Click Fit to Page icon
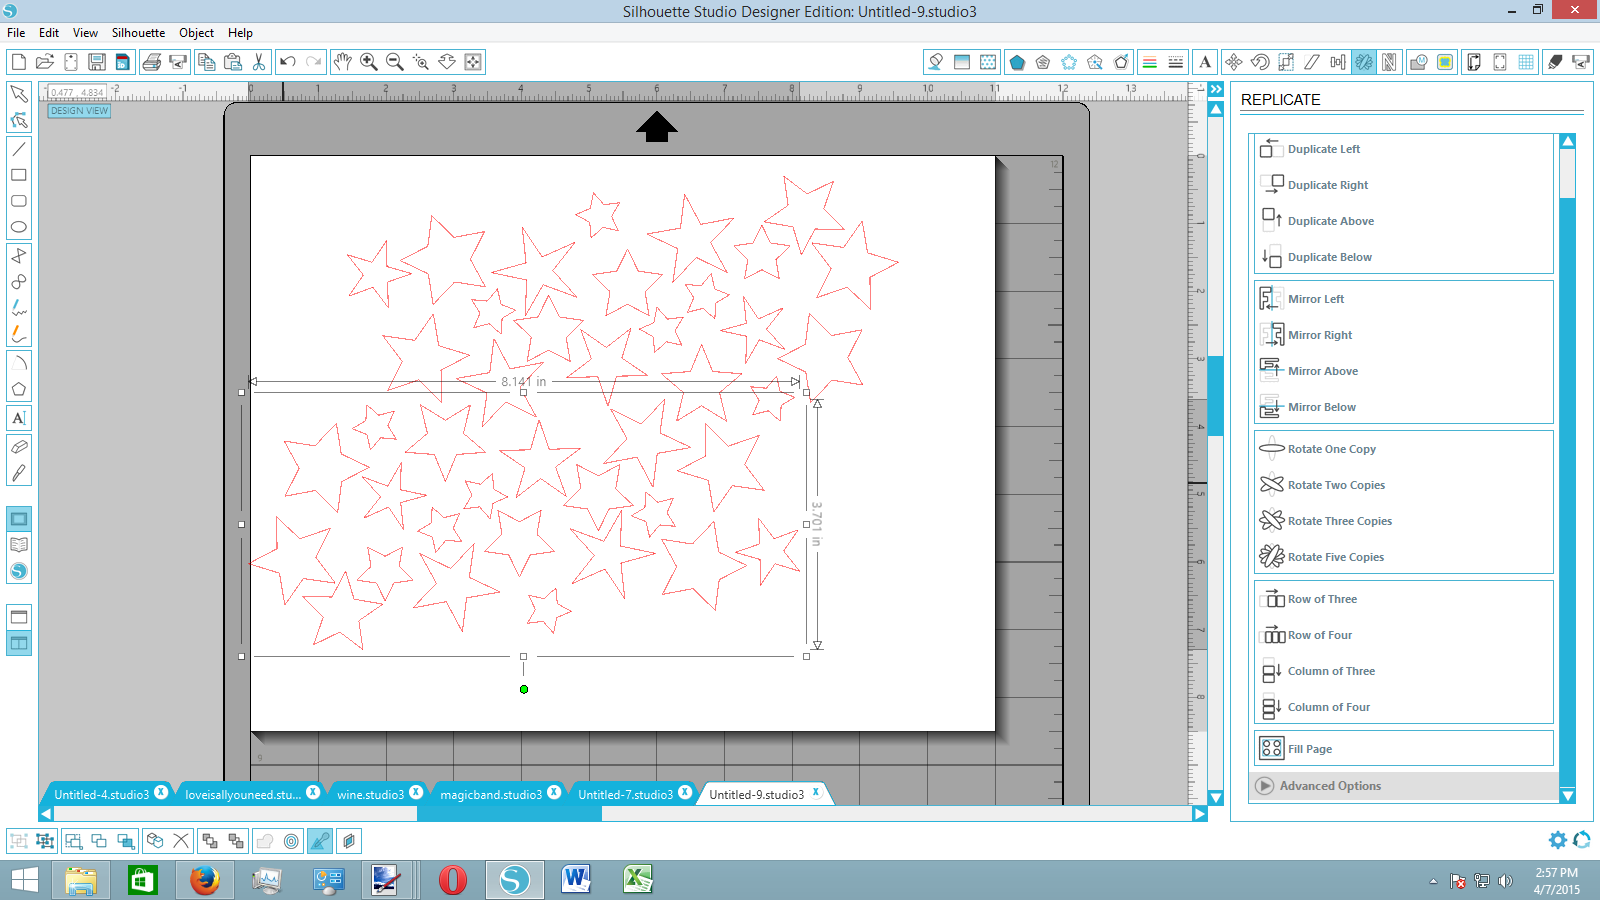The height and width of the screenshot is (900, 1600). point(473,62)
